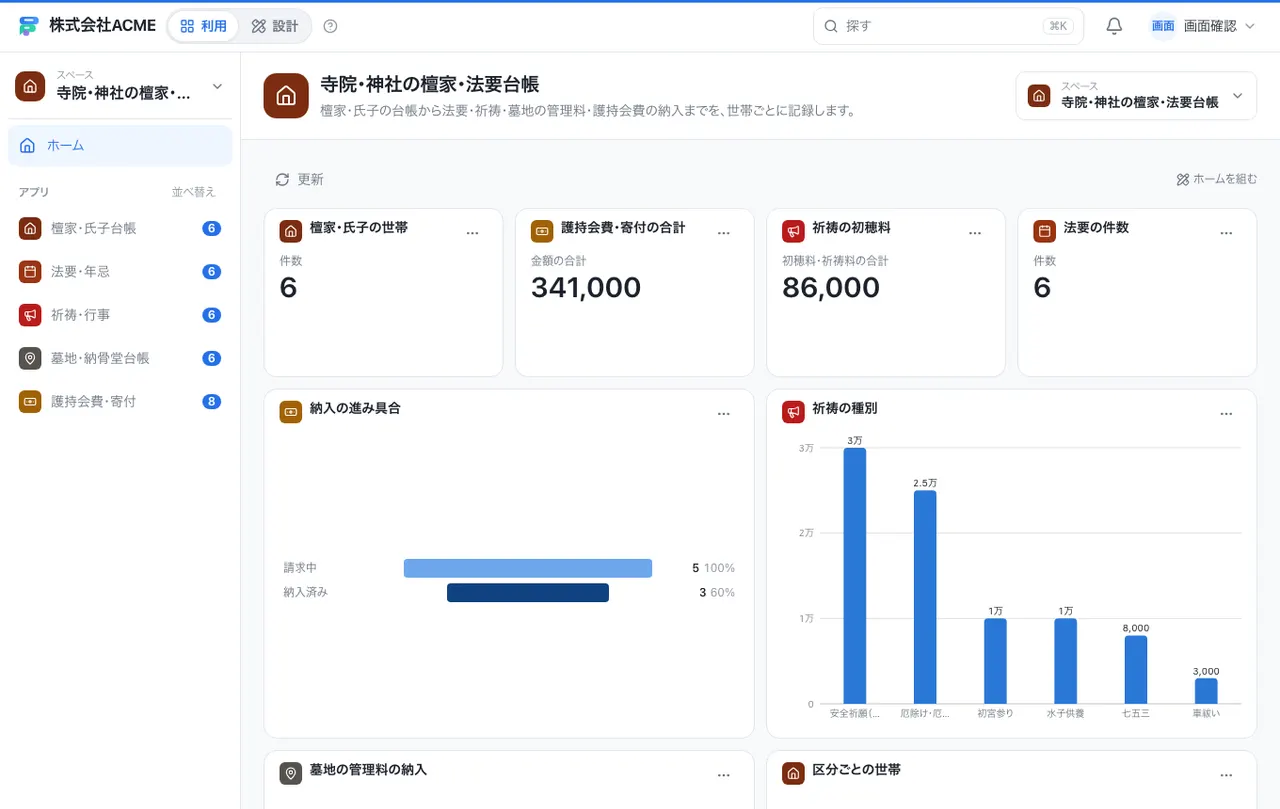Open 祈祷・行事 app in sidebar

[120, 315]
